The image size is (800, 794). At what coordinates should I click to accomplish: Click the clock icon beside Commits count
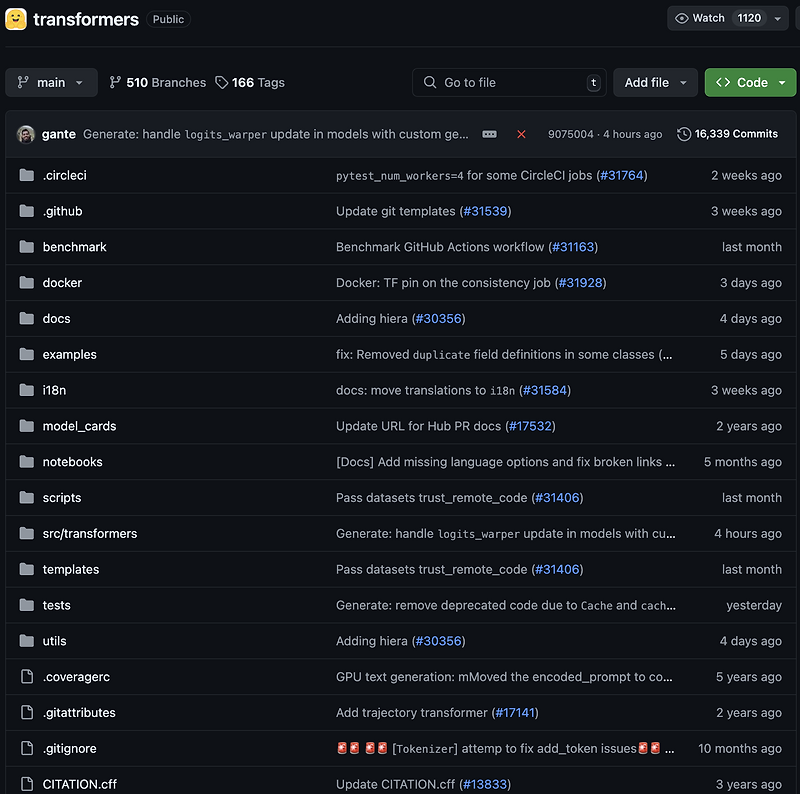[x=684, y=134]
